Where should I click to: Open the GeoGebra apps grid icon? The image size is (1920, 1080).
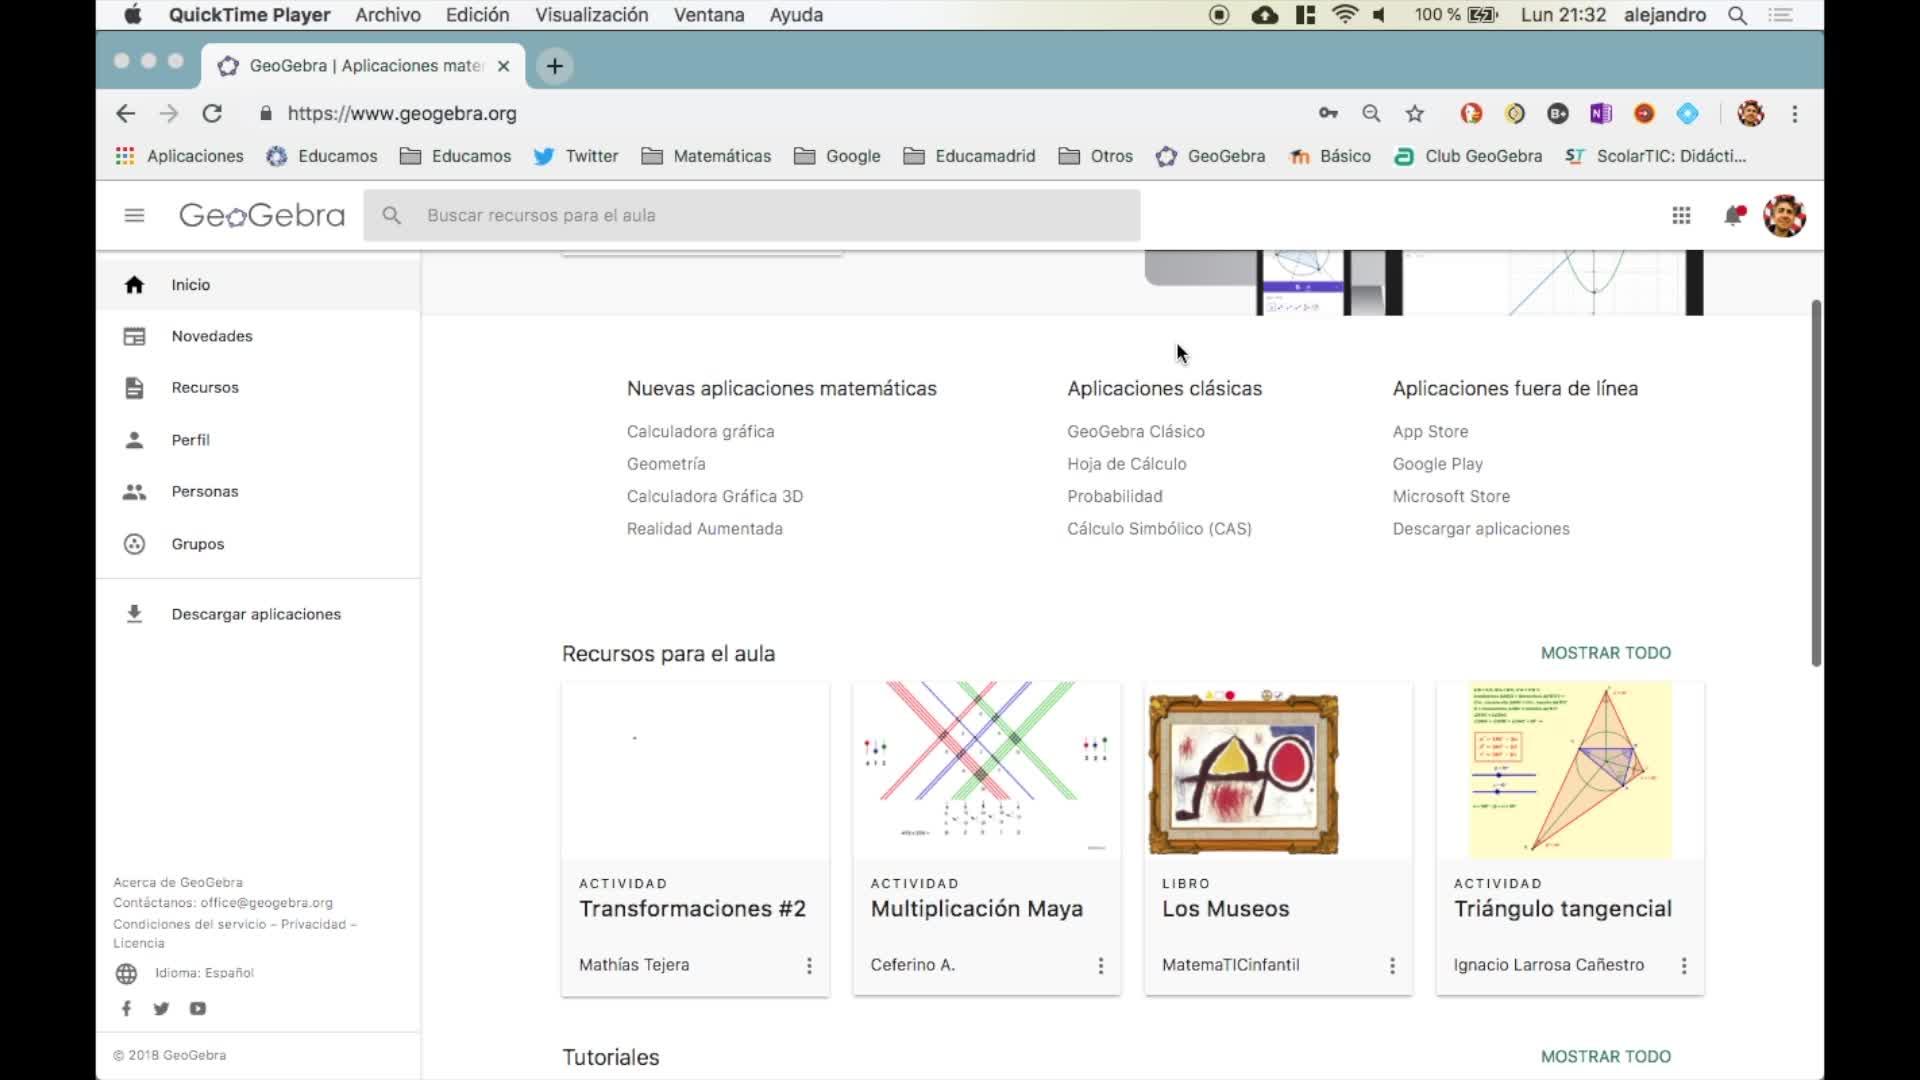pyautogui.click(x=1681, y=215)
